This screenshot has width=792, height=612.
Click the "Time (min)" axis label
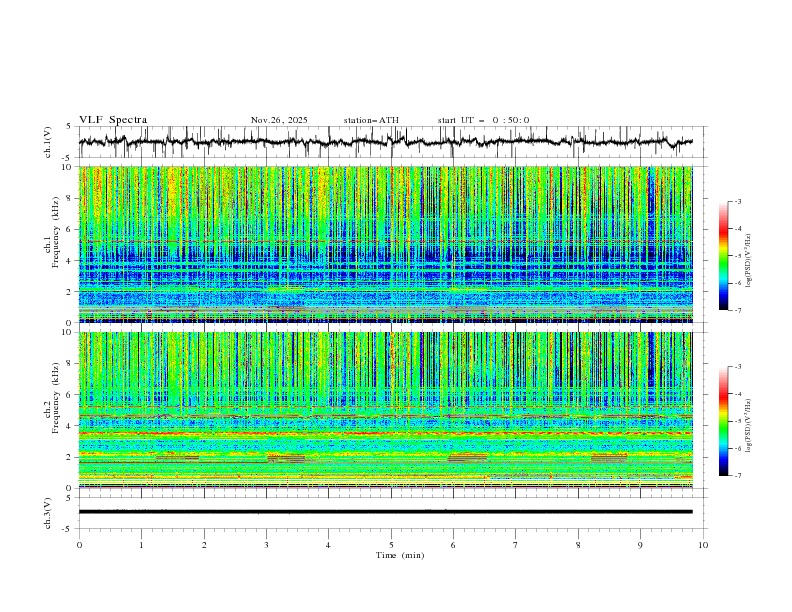pyautogui.click(x=400, y=555)
